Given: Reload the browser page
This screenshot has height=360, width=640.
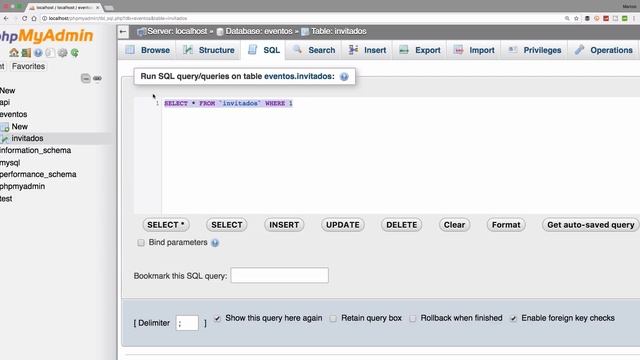Looking at the screenshot, I should (x=24, y=18).
